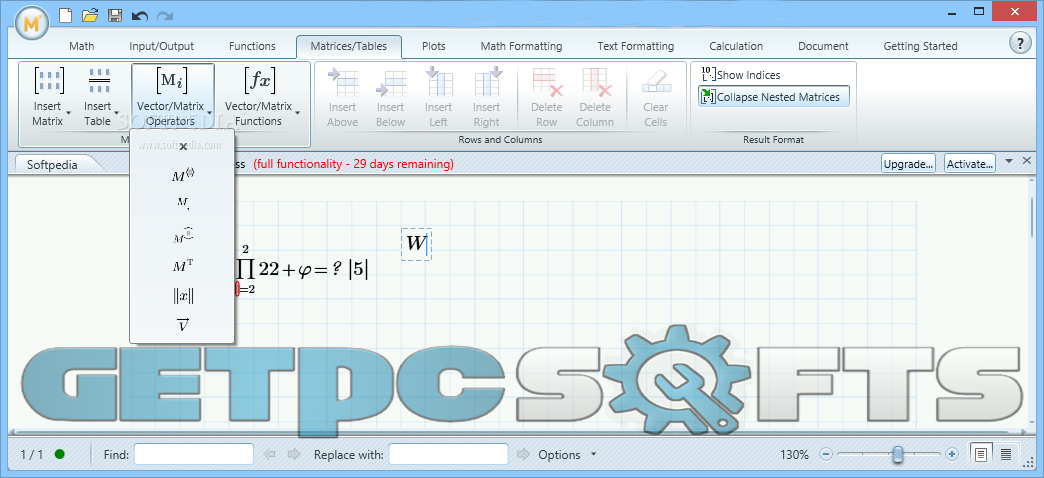Open the Plots ribbon tab

[x=433, y=46]
